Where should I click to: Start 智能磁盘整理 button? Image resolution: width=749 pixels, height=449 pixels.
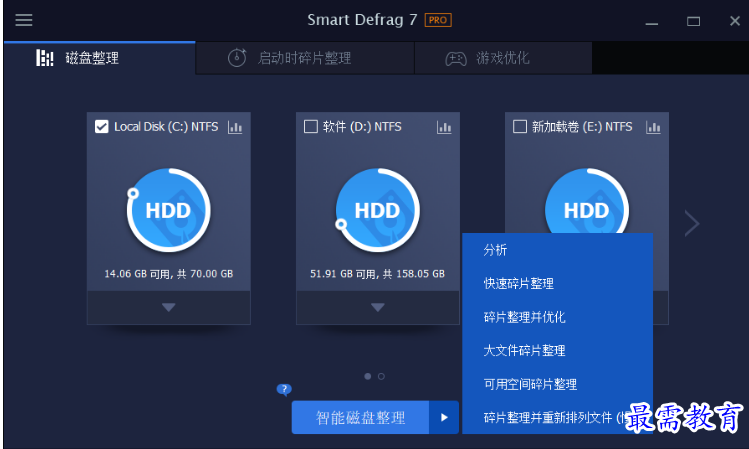(x=360, y=417)
